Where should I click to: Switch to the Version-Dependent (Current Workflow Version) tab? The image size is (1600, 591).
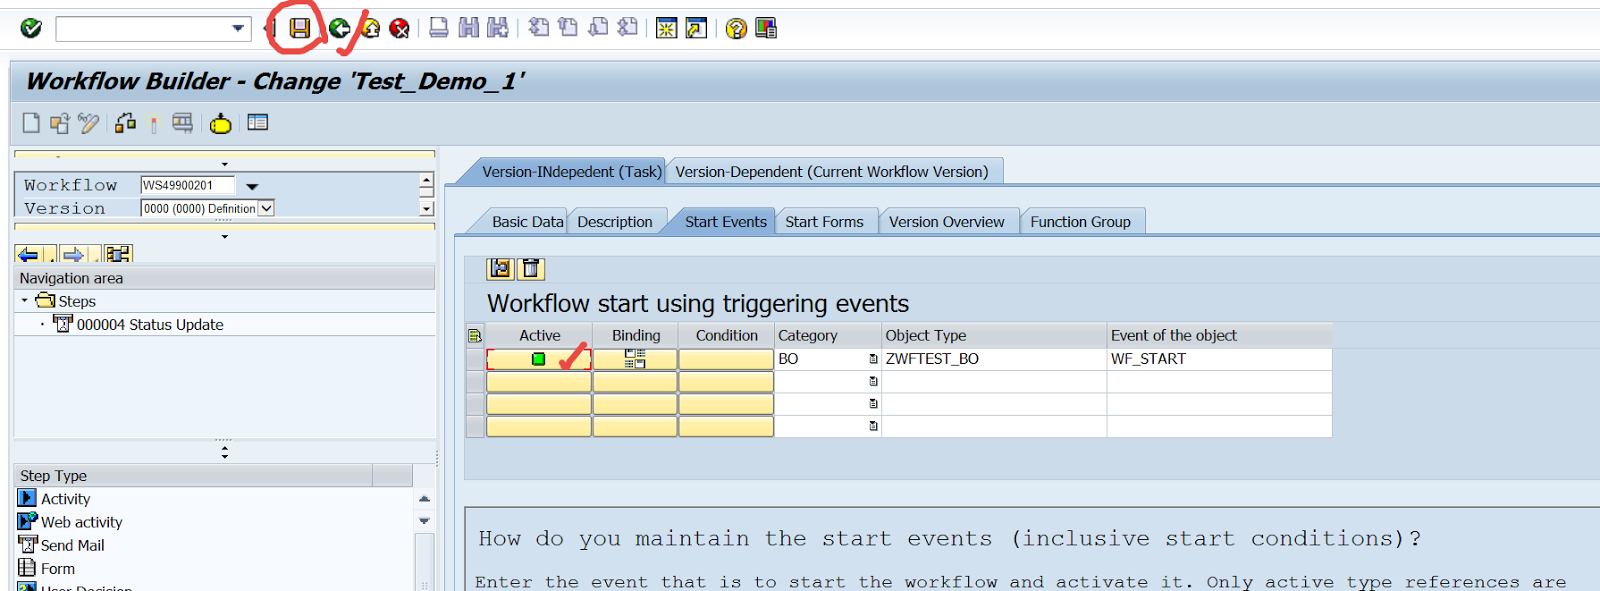[x=832, y=172]
